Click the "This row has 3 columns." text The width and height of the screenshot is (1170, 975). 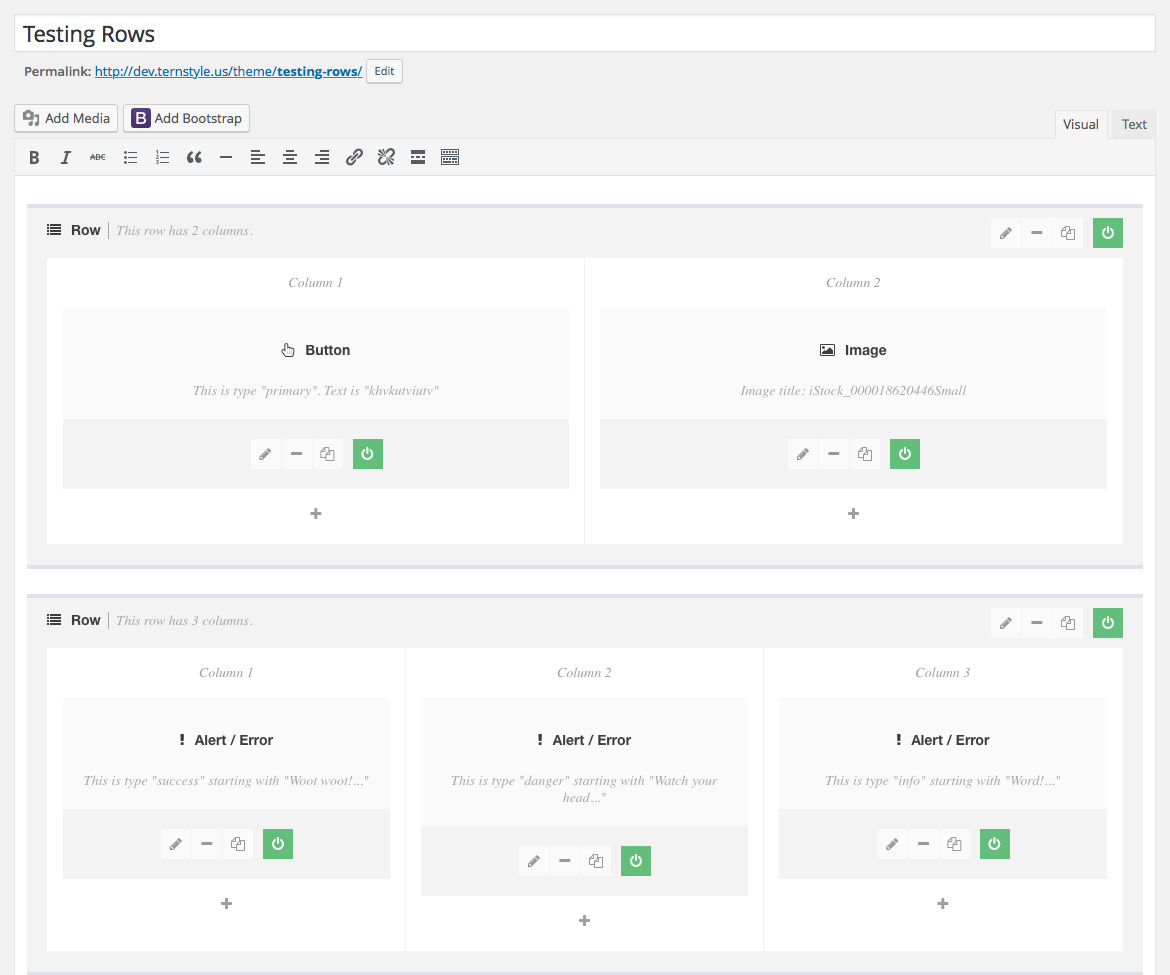(x=184, y=621)
